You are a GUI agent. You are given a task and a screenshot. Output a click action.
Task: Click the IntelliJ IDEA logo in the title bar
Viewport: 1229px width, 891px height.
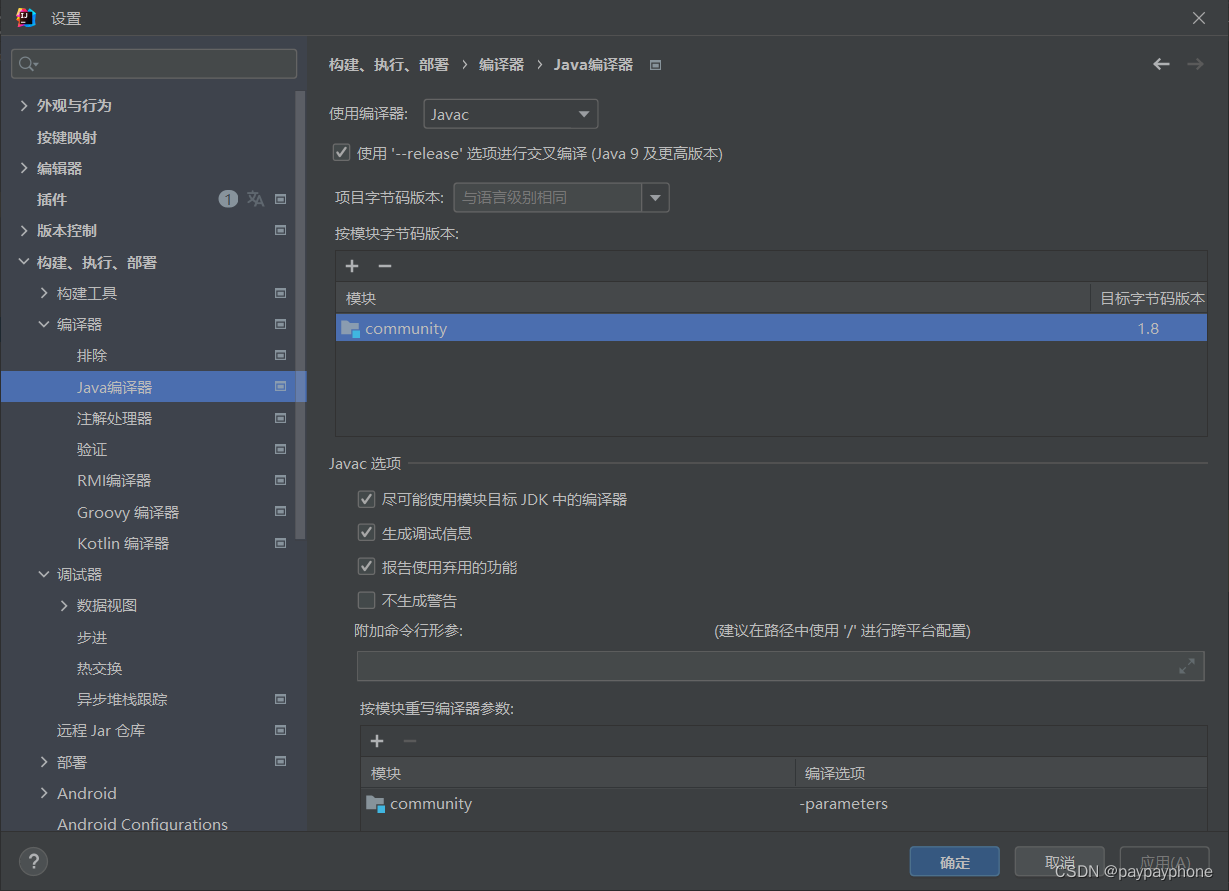pyautogui.click(x=25, y=16)
